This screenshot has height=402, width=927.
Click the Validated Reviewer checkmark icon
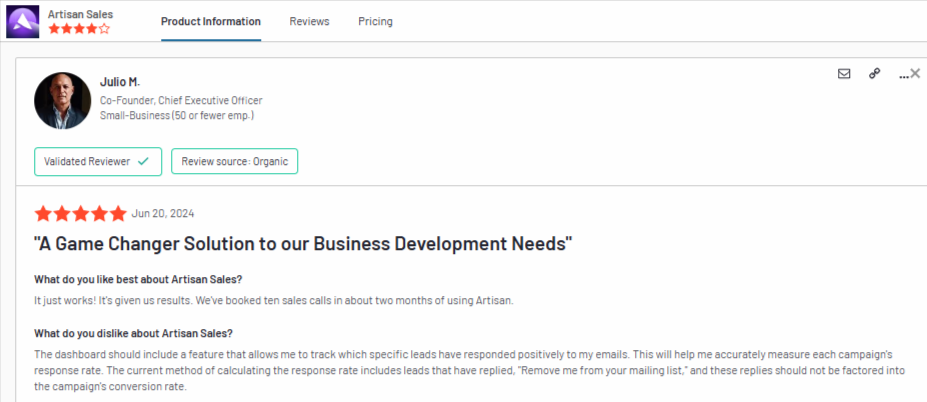click(x=143, y=161)
